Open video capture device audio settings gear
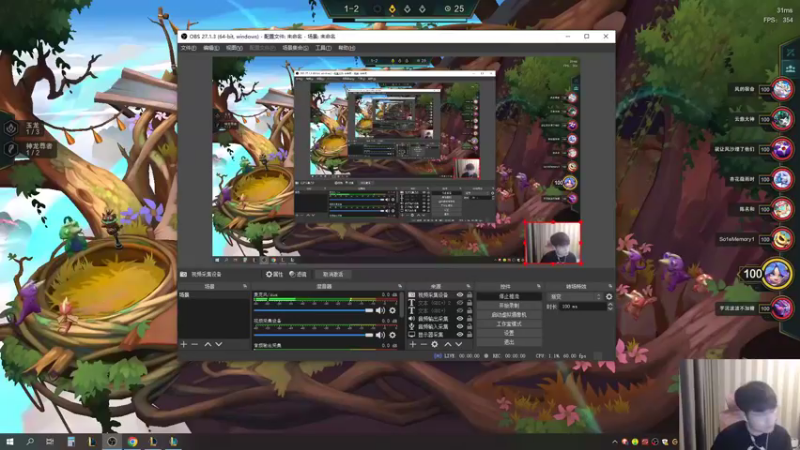 pos(392,335)
